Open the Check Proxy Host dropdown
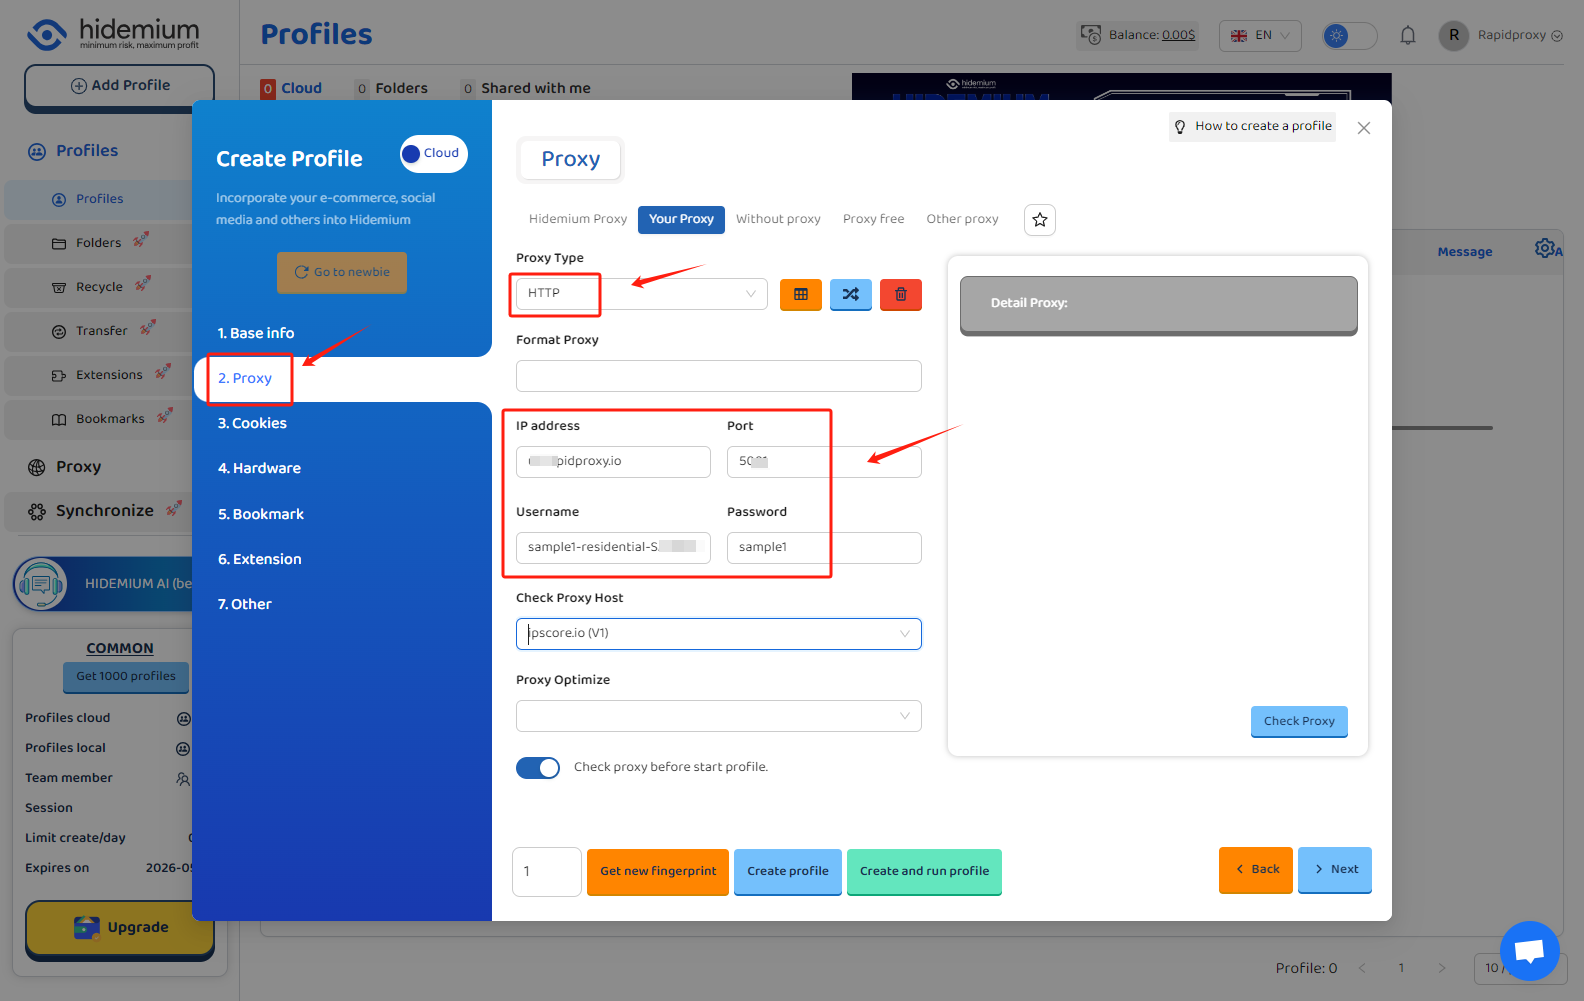This screenshot has height=1001, width=1584. tap(719, 634)
